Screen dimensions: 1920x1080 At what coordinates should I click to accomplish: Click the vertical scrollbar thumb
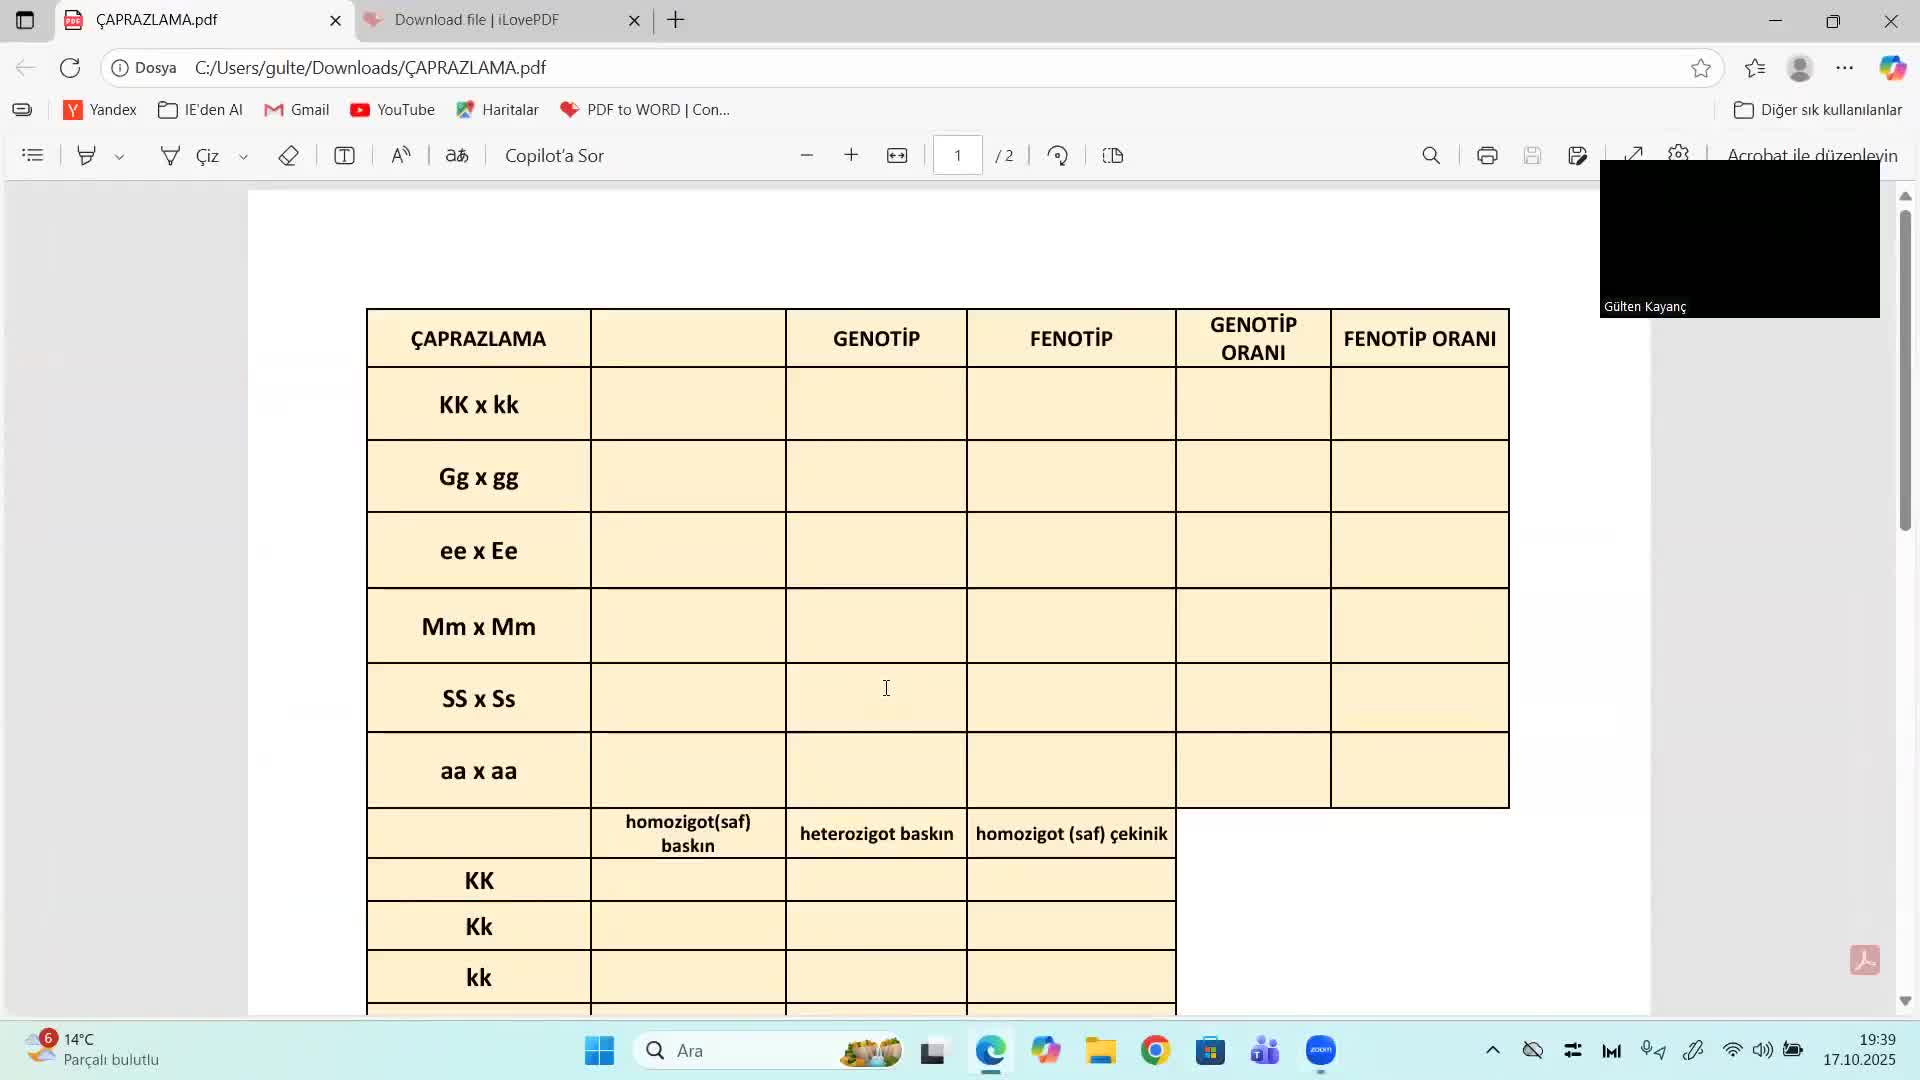tap(1905, 370)
